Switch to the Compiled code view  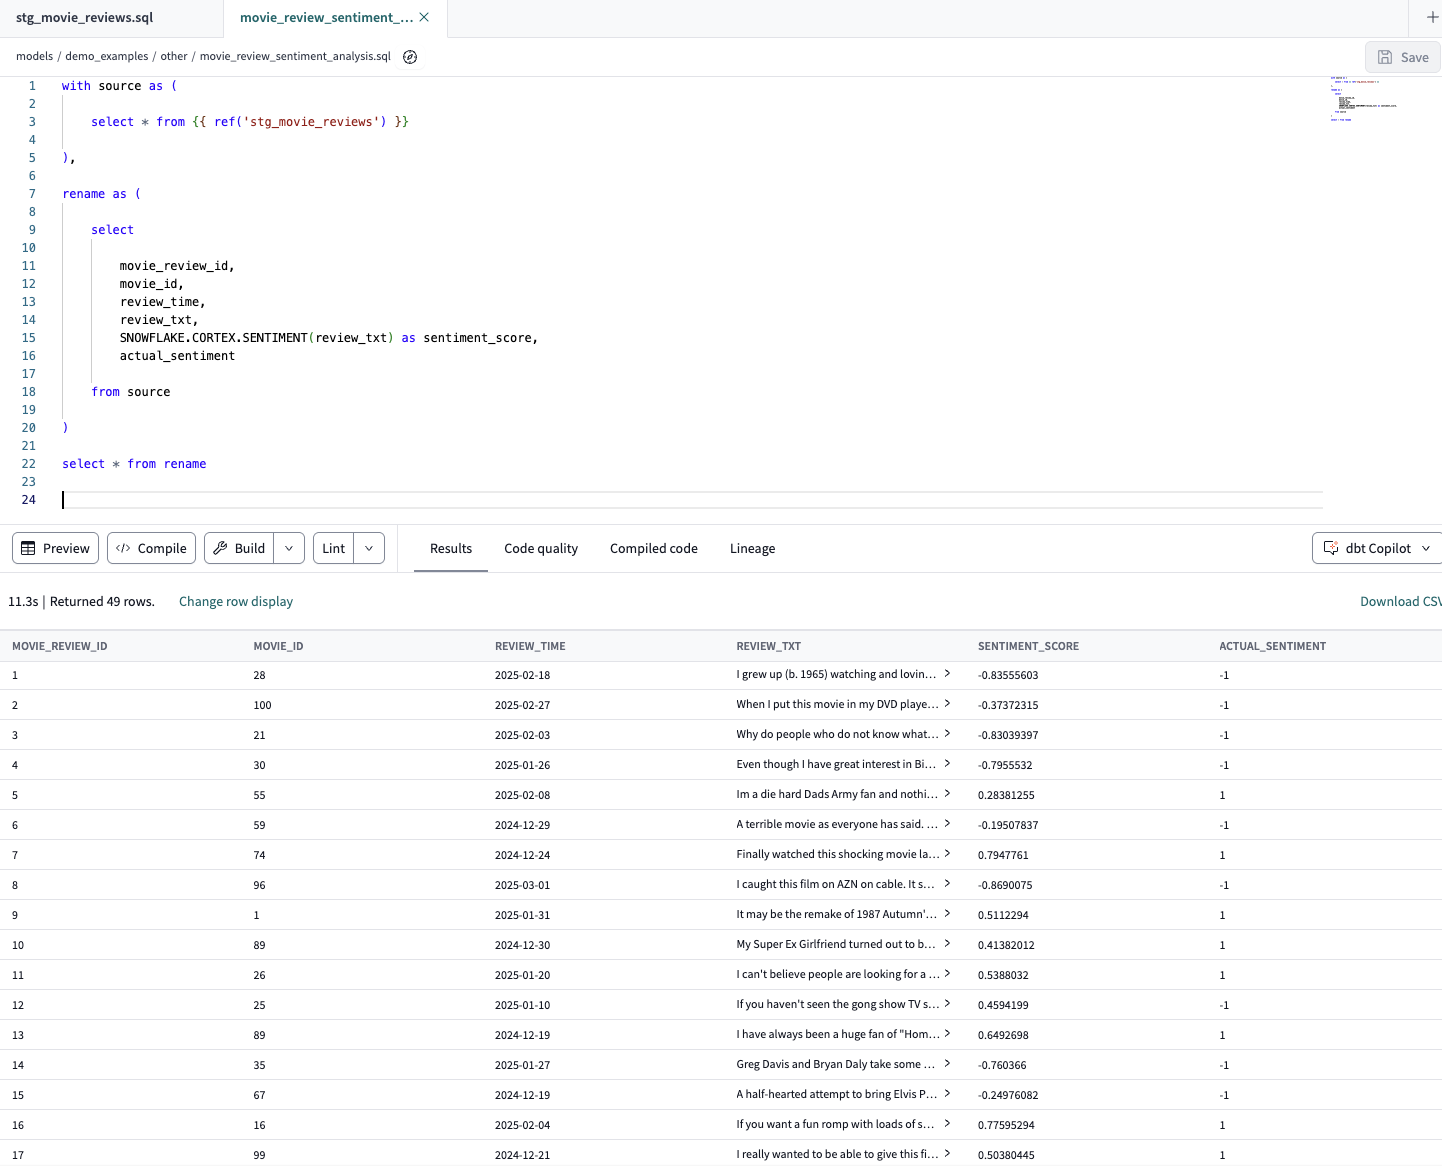click(653, 548)
